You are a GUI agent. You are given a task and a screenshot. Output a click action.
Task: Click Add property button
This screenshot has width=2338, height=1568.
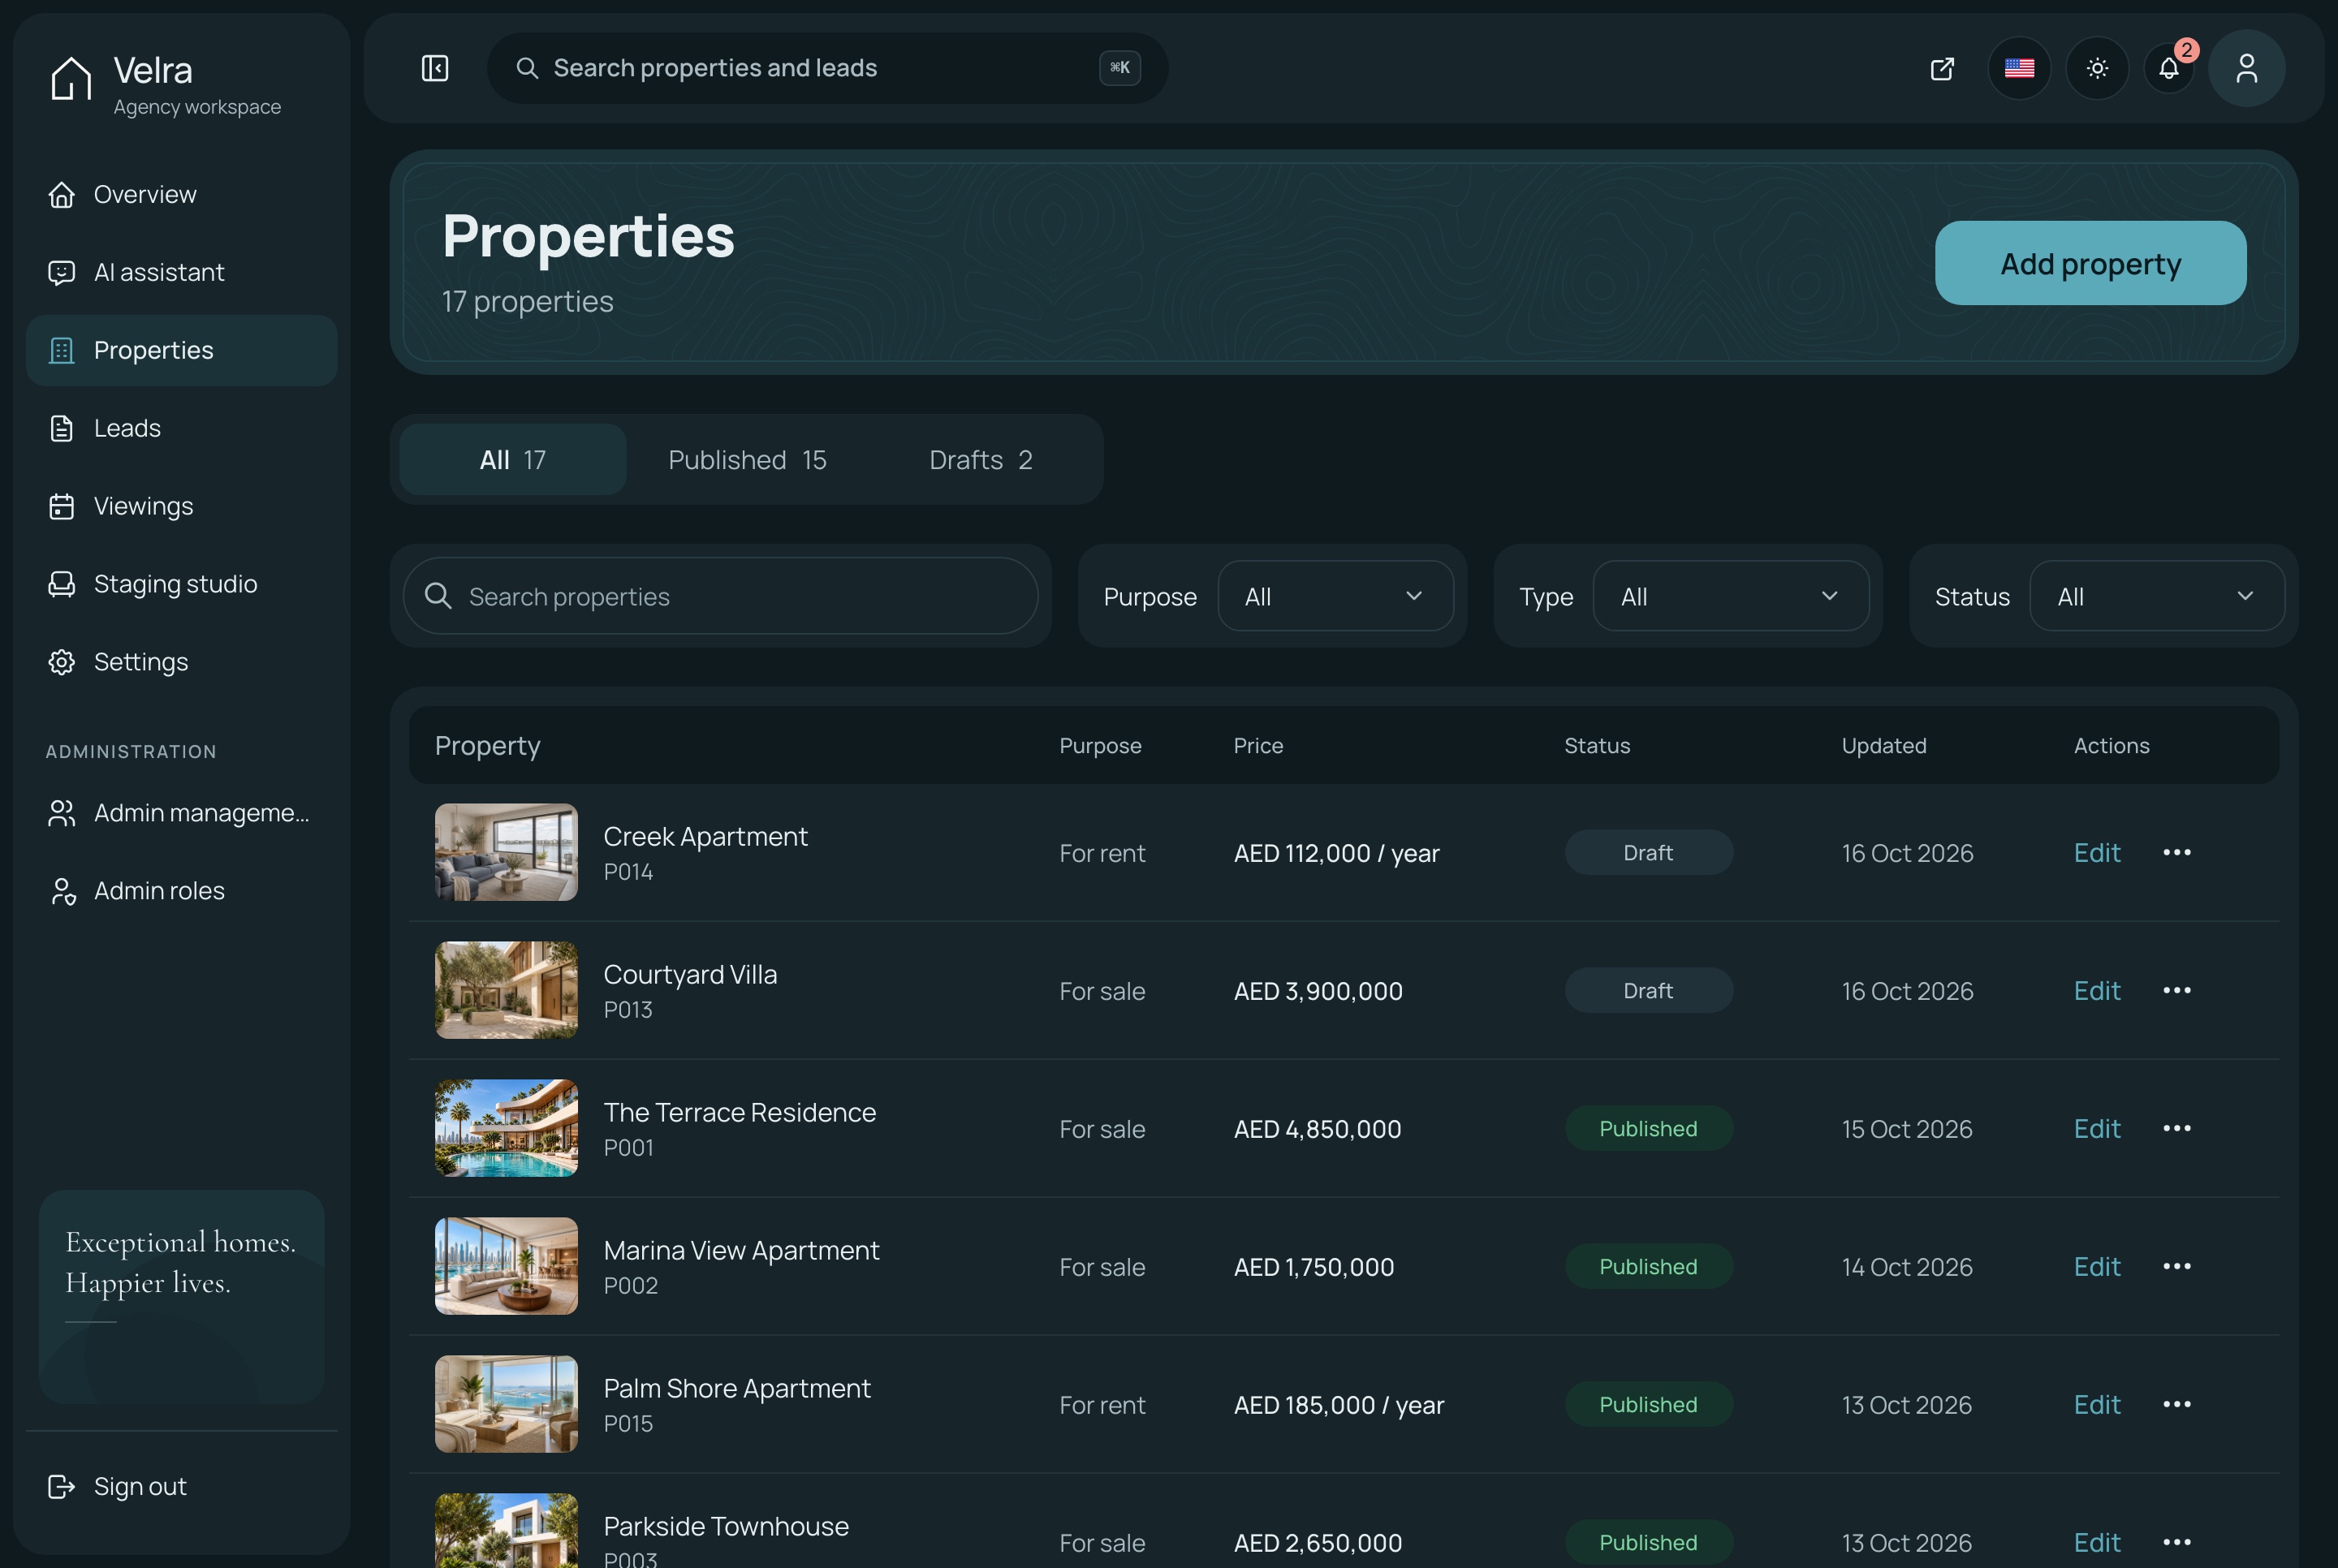pyautogui.click(x=2090, y=263)
